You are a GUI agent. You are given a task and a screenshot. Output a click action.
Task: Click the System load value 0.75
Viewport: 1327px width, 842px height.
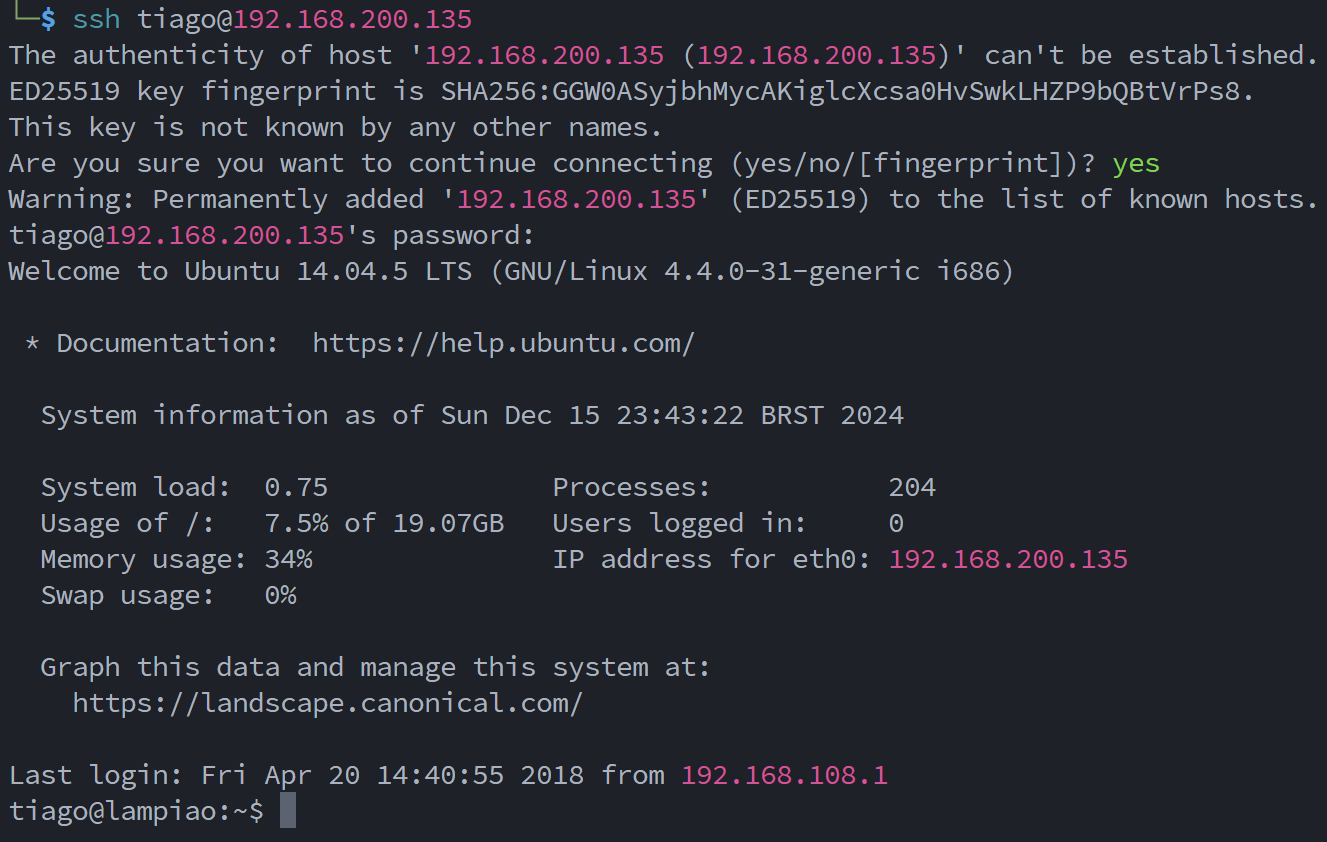point(296,487)
